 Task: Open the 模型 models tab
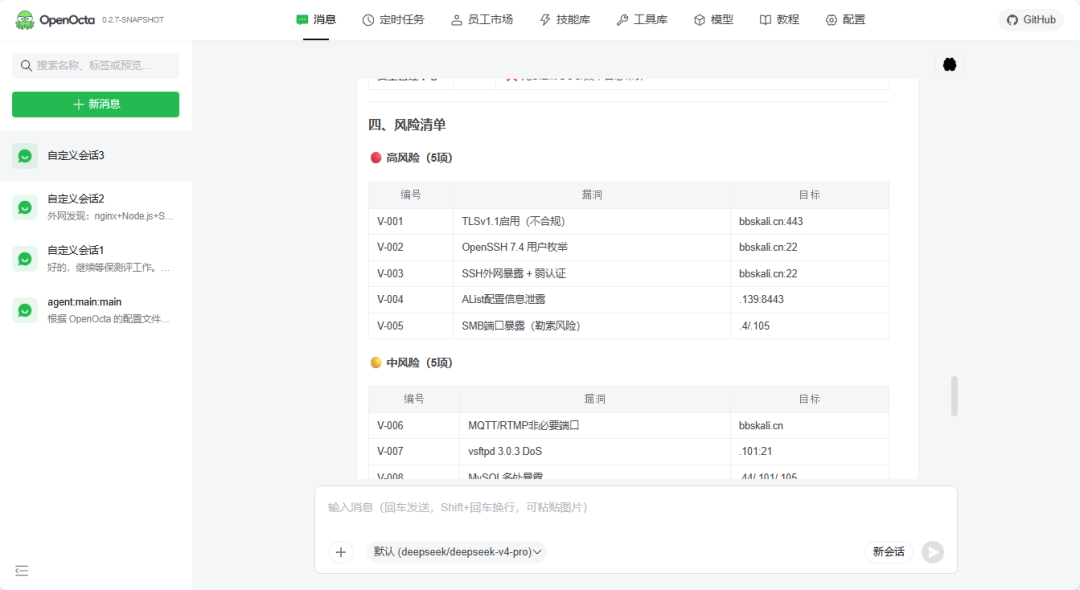click(x=714, y=19)
